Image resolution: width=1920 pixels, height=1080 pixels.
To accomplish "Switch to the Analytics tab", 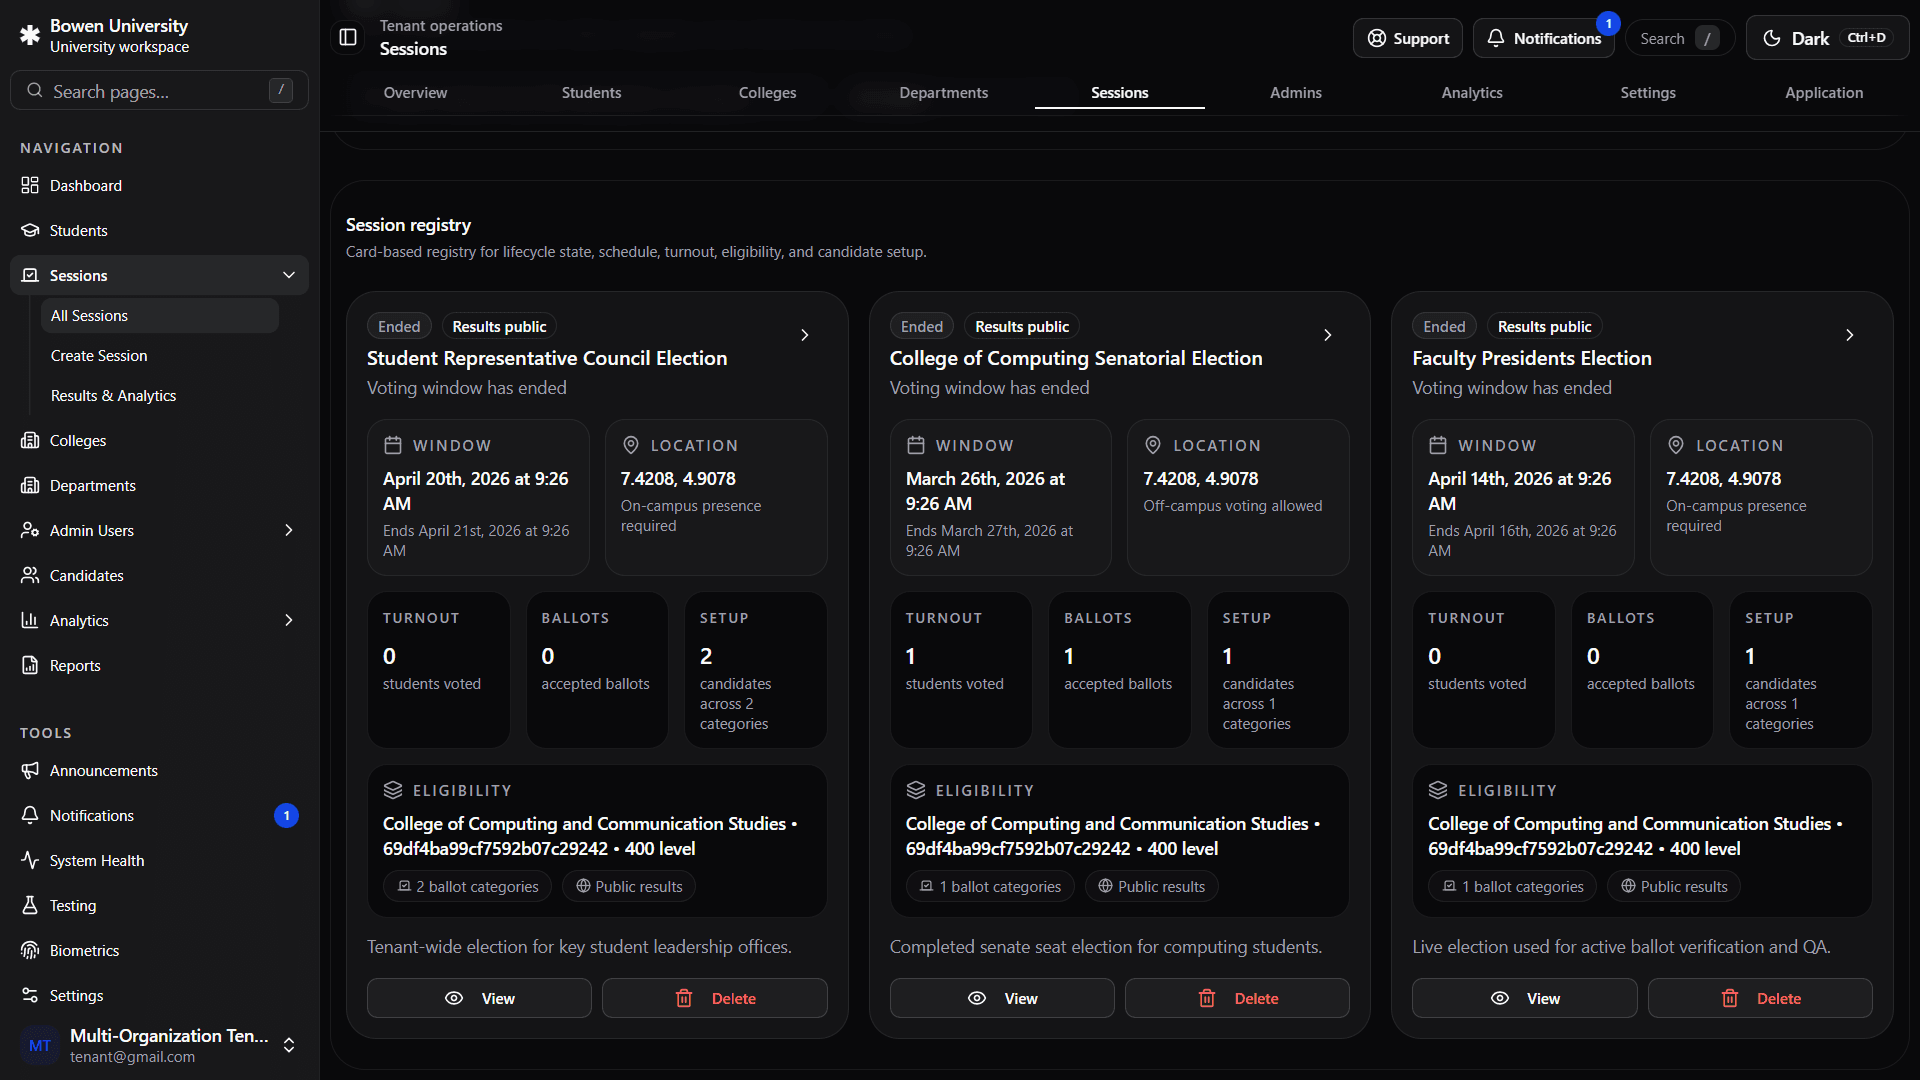I will tap(1471, 92).
